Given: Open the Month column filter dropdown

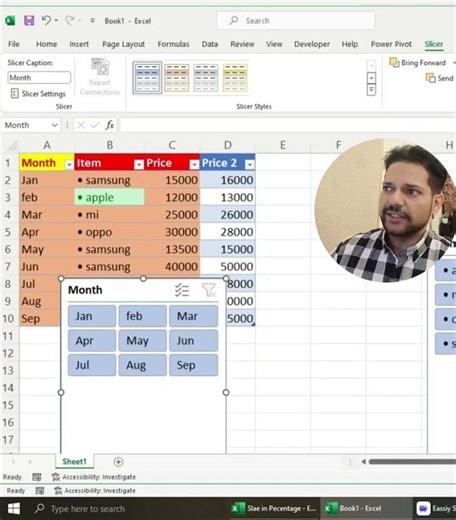Looking at the screenshot, I should [69, 165].
